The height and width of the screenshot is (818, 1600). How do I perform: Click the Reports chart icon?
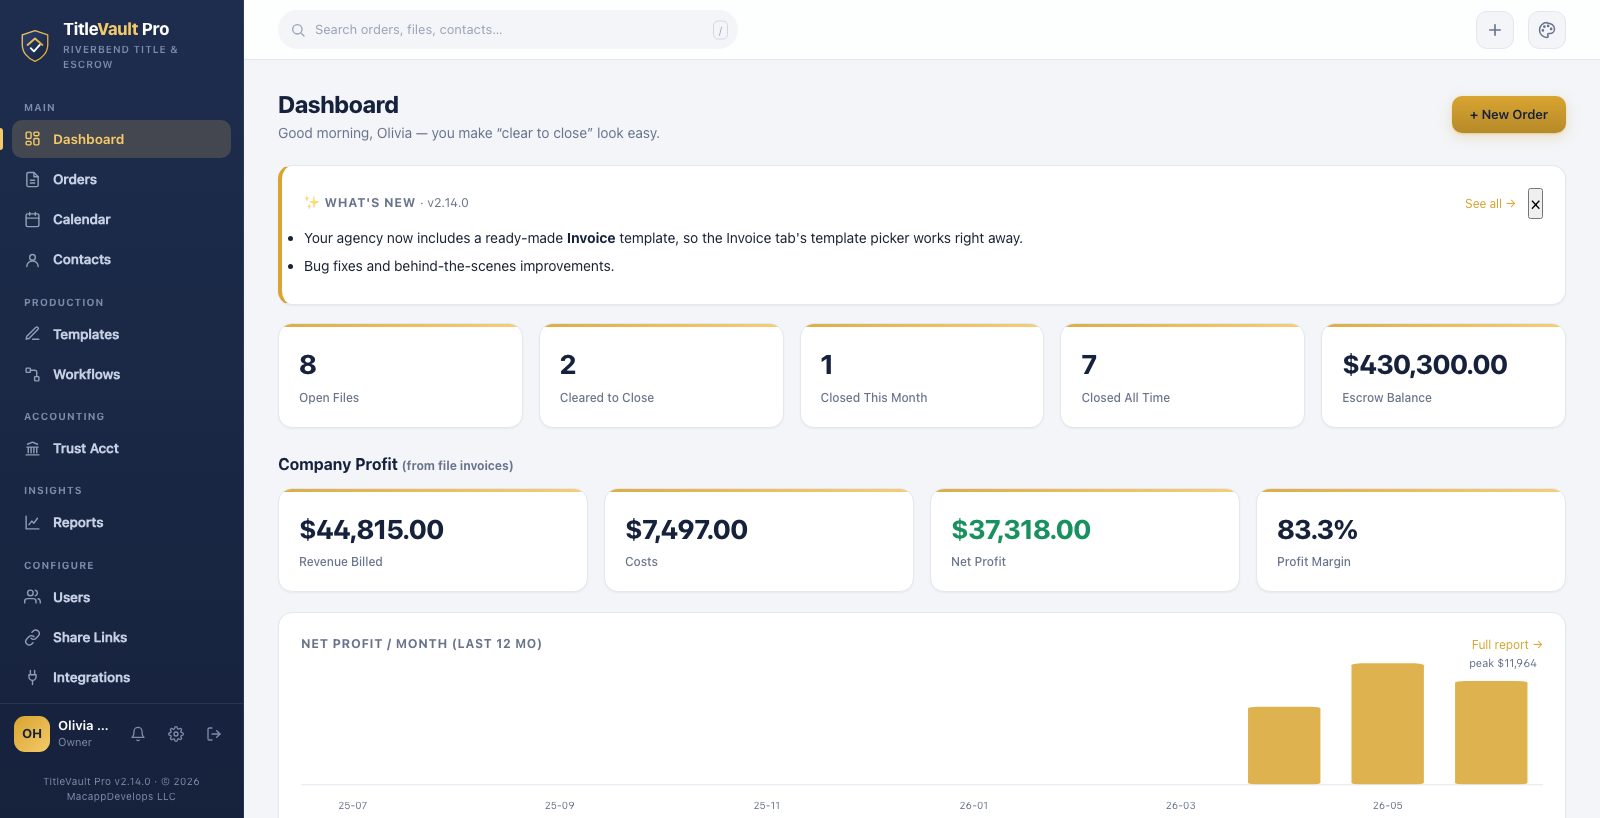[x=32, y=522]
